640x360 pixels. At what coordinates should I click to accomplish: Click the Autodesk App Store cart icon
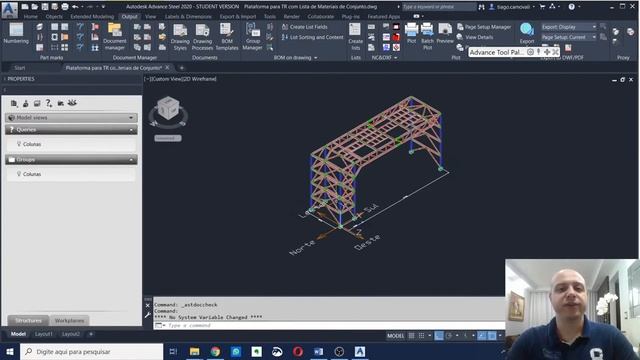click(x=542, y=7)
